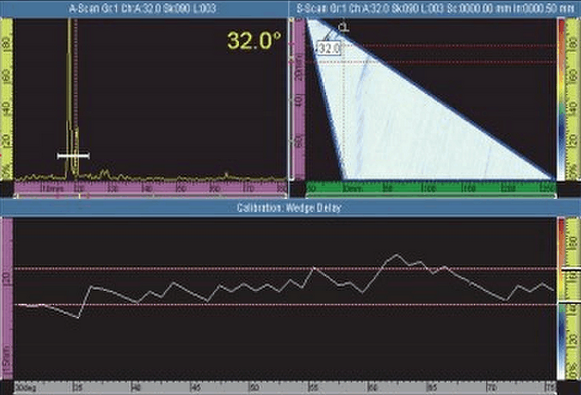The width and height of the screenshot is (581, 395).
Task: Open the S-Scan color palette bar
Action: 562,99
